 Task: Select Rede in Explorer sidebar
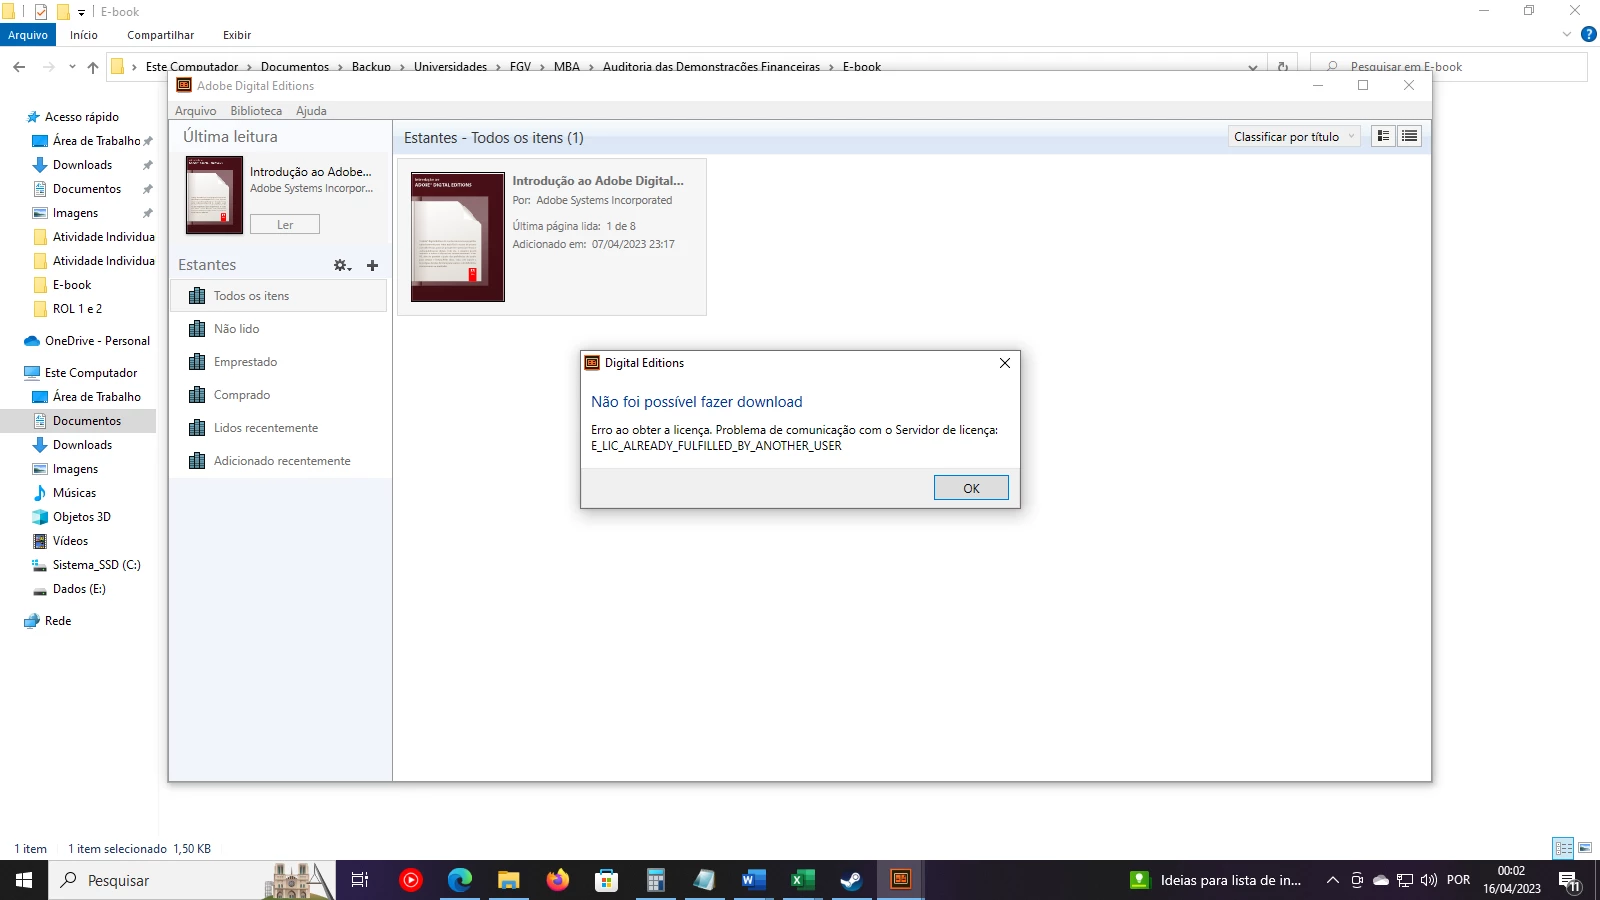58,621
